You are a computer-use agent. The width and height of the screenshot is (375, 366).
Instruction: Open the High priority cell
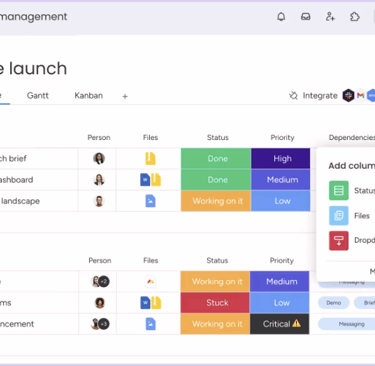pyautogui.click(x=281, y=159)
